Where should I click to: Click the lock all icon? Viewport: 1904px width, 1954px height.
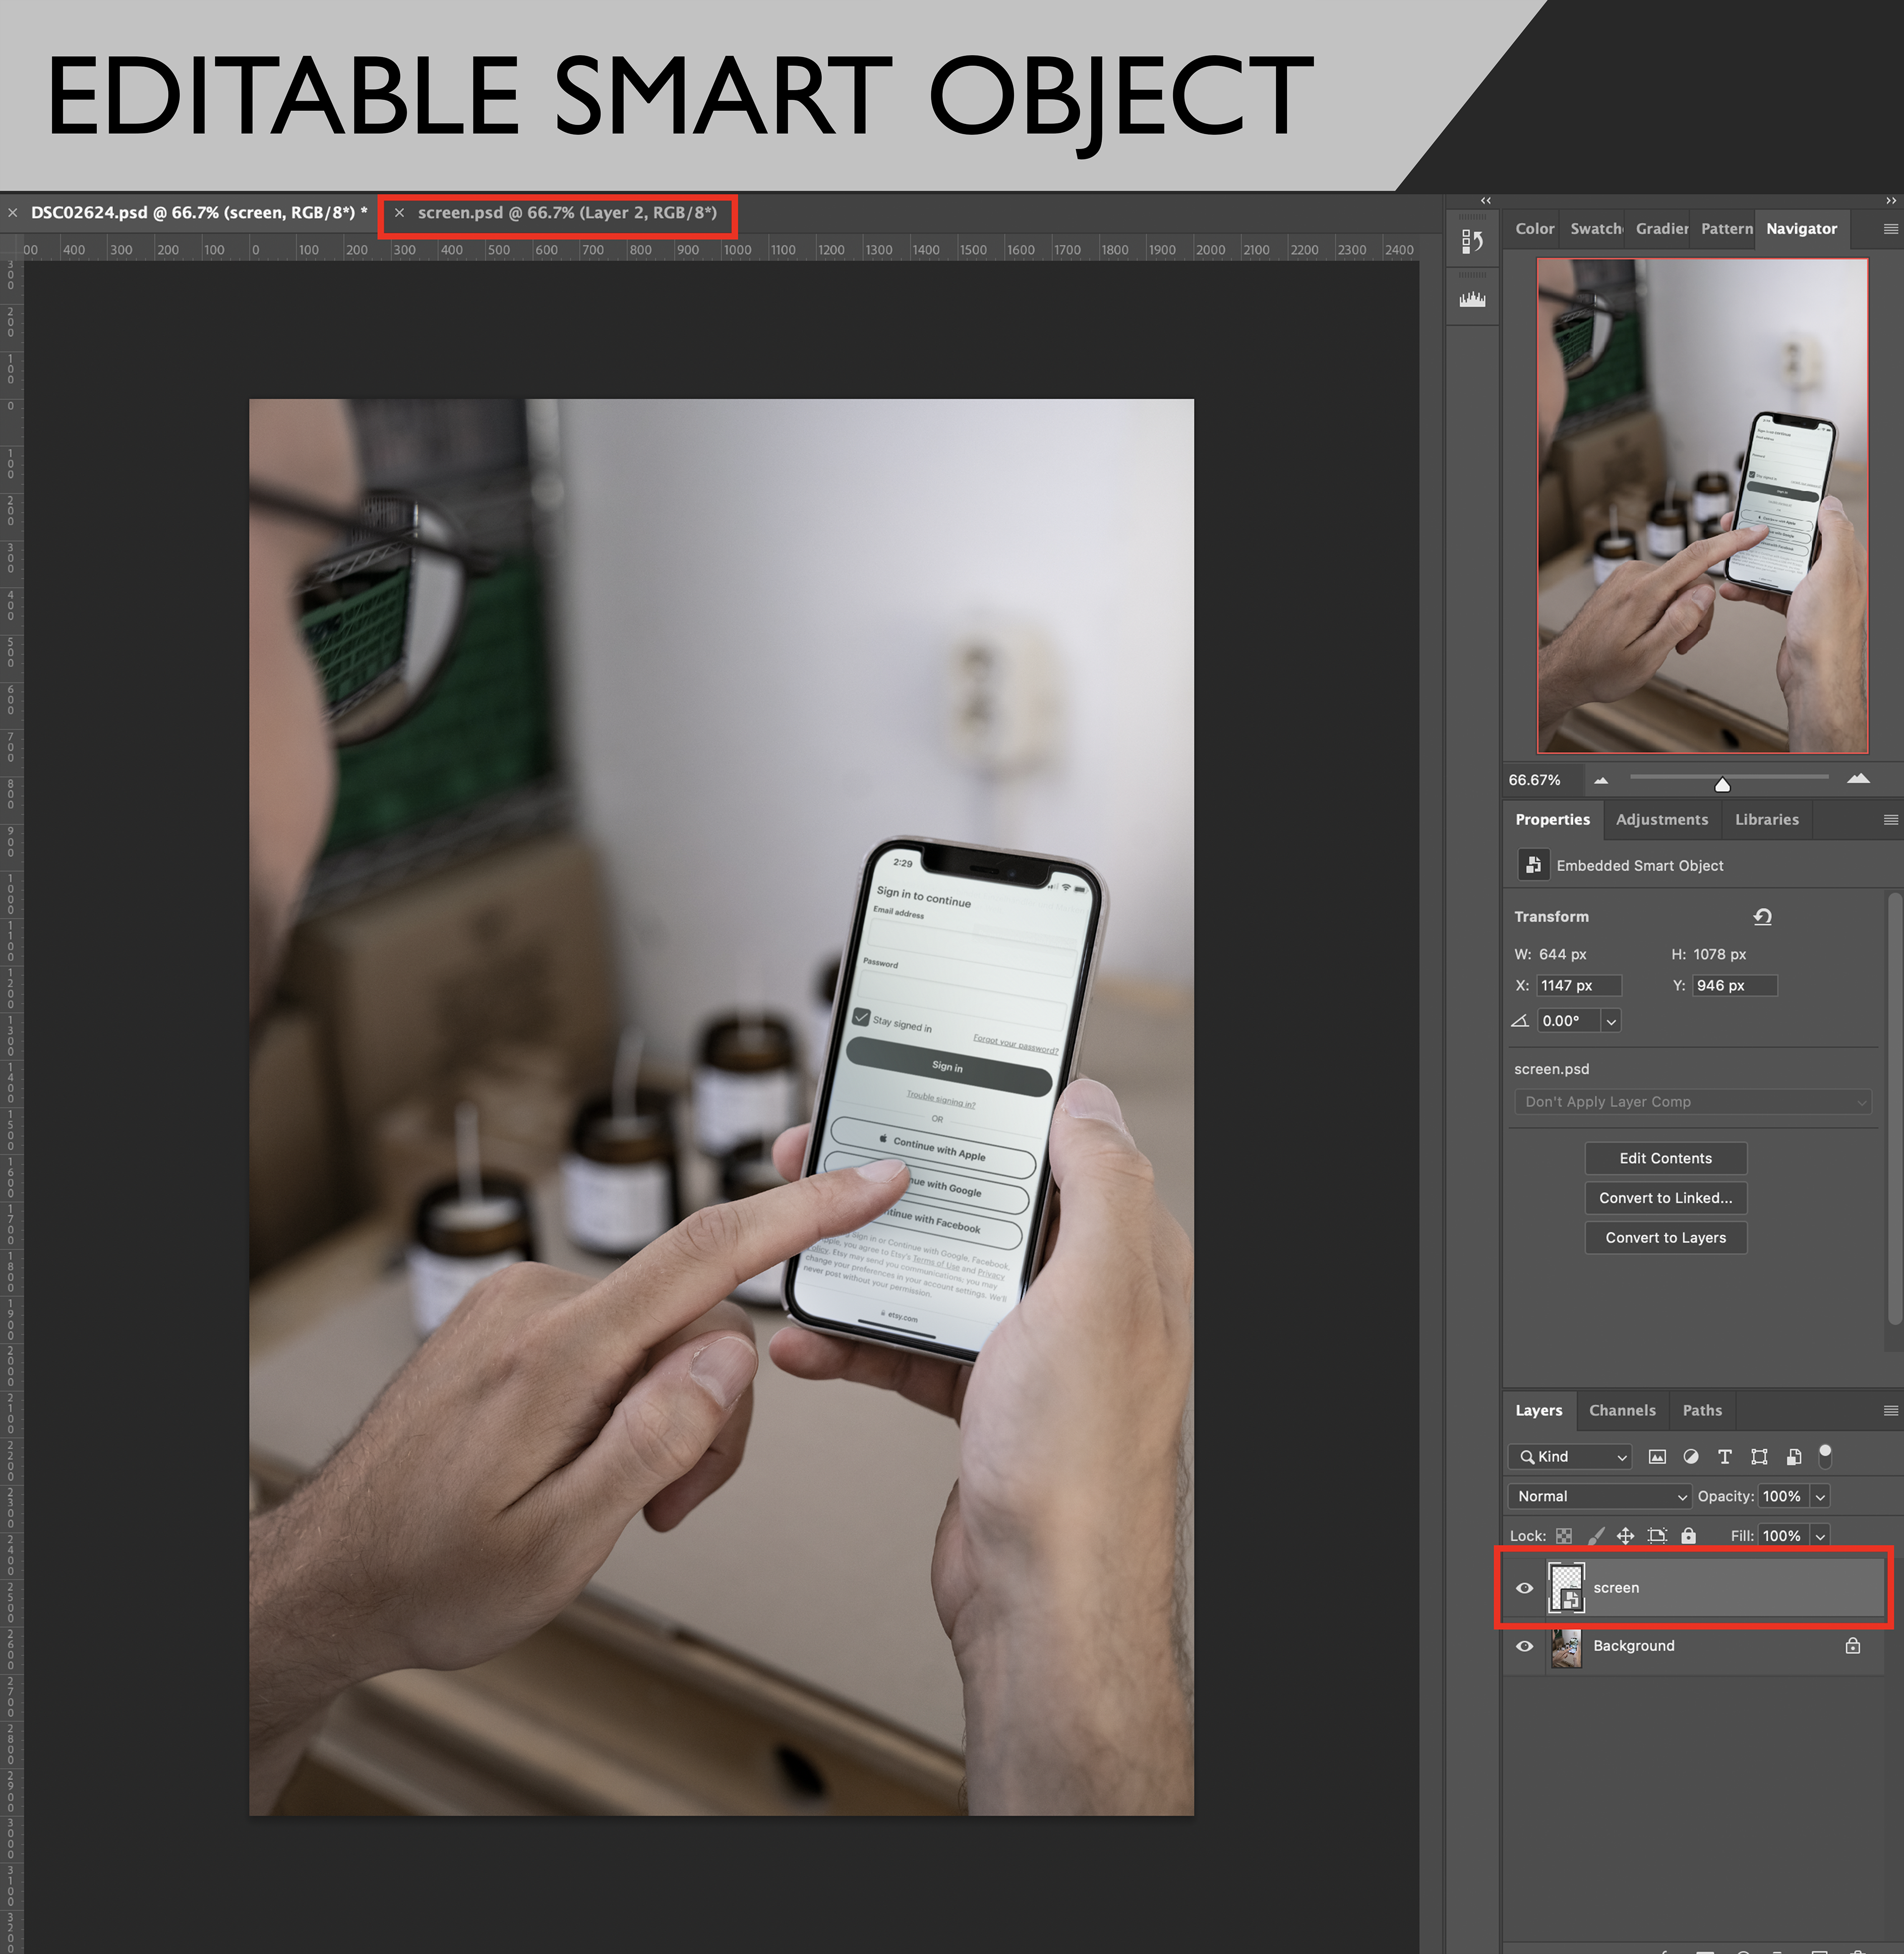(x=1688, y=1536)
